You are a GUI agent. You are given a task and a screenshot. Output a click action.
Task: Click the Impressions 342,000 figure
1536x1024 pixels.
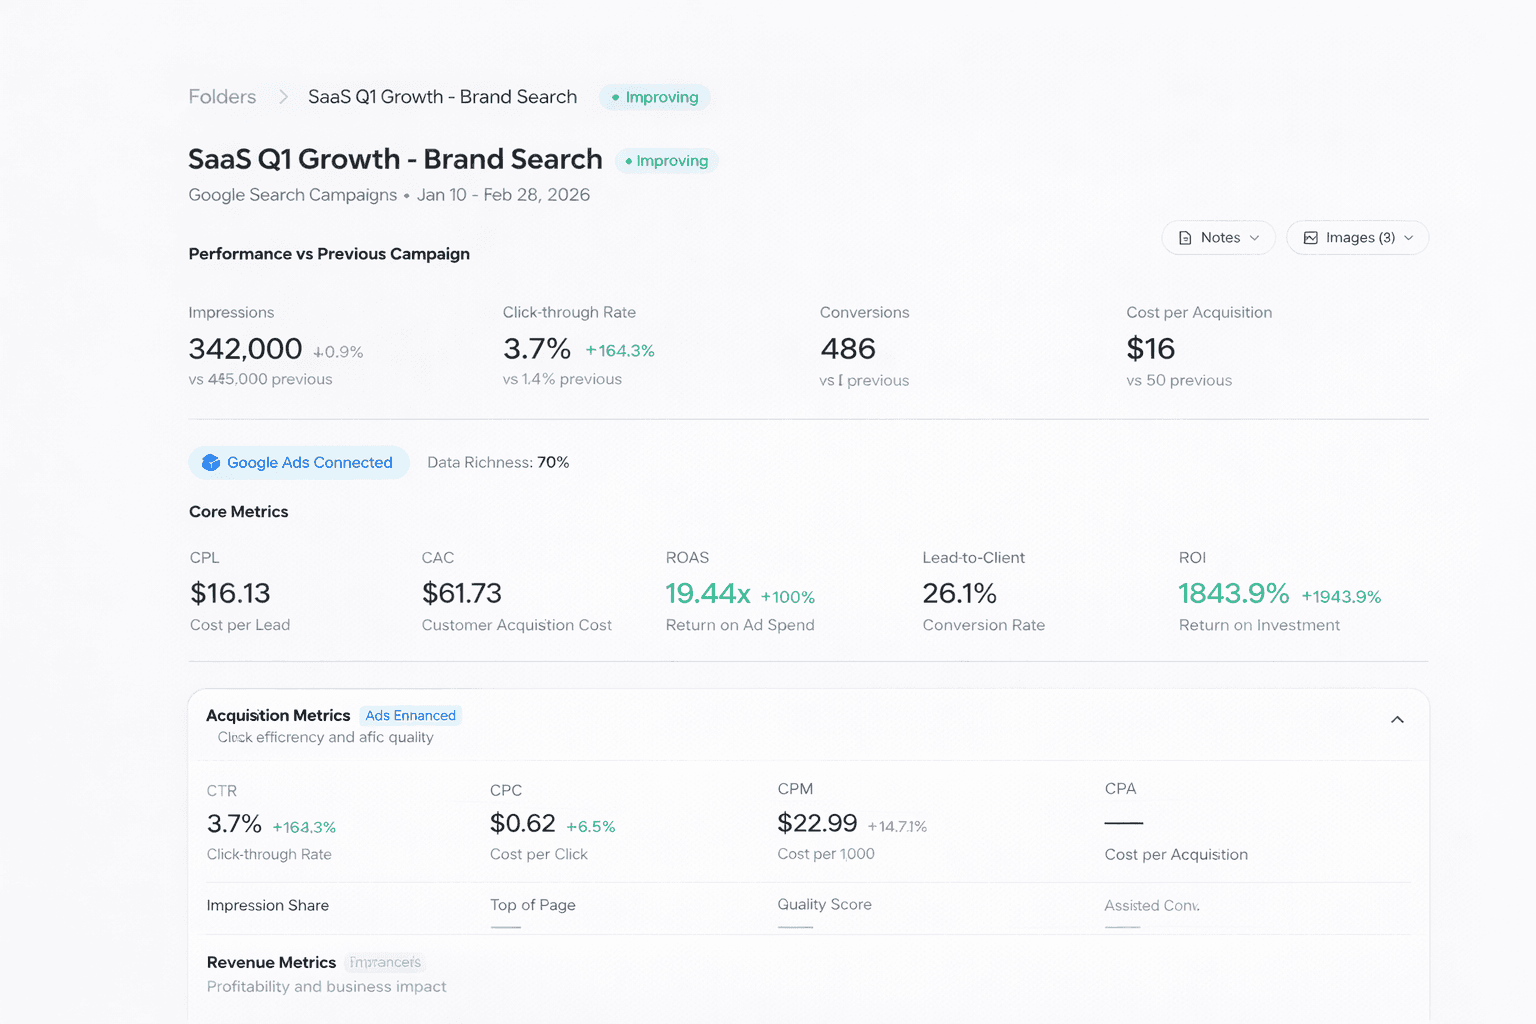click(x=245, y=349)
